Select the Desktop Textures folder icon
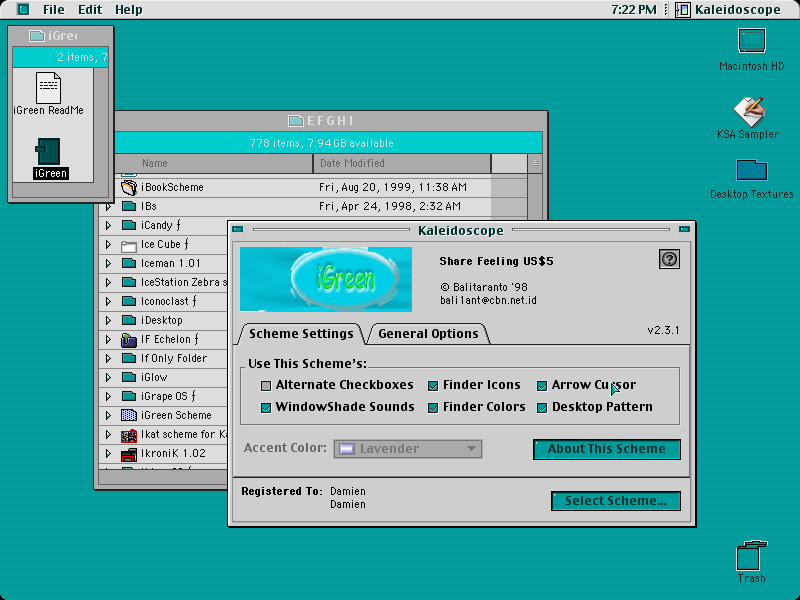The image size is (800, 600). (x=752, y=170)
